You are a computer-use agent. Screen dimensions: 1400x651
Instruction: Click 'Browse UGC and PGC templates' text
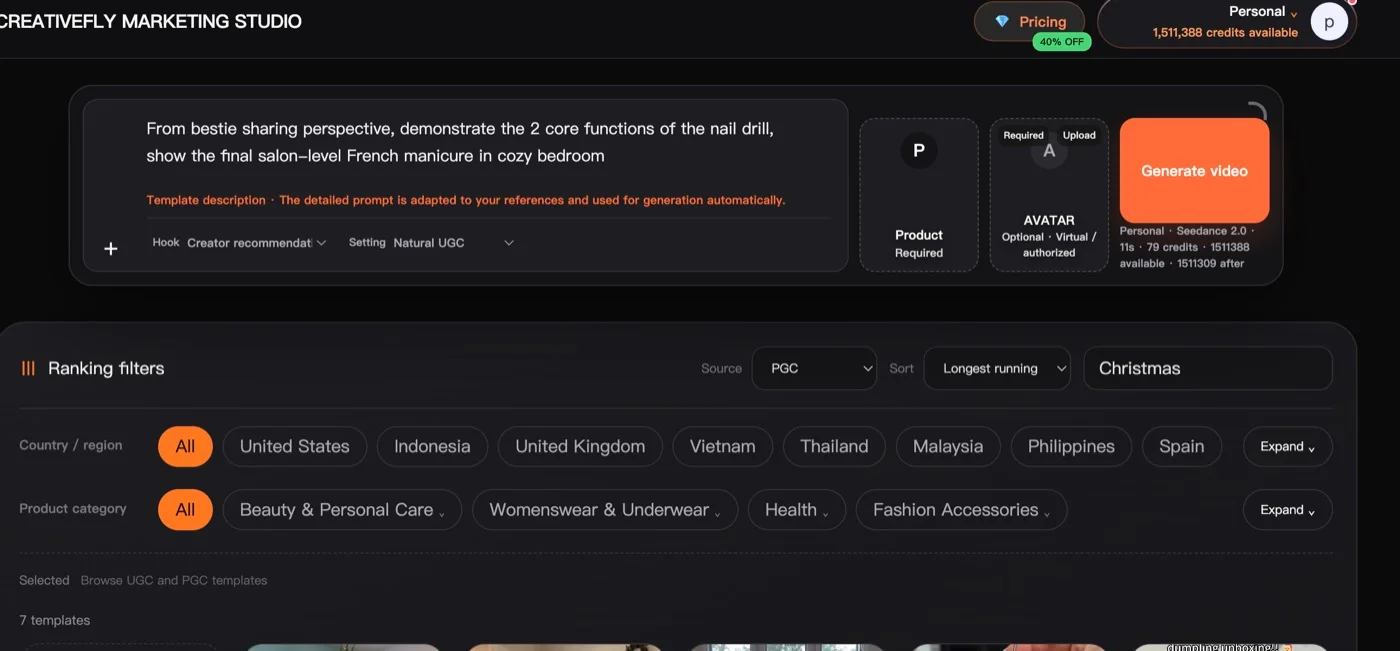pyautogui.click(x=174, y=580)
